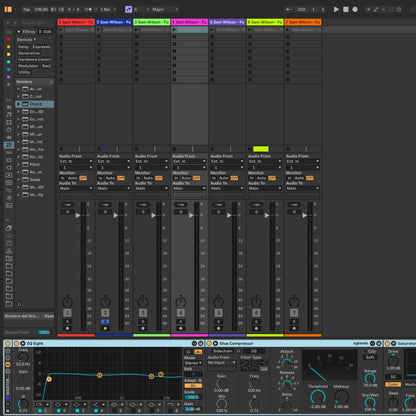
Task: Select the red collection color tag
Action: coord(9,39)
